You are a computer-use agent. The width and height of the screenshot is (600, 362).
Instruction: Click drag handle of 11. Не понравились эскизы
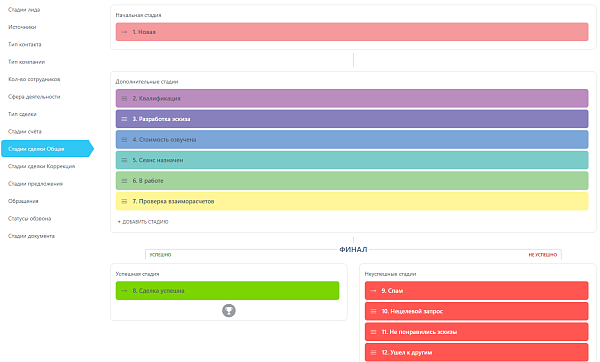click(373, 332)
